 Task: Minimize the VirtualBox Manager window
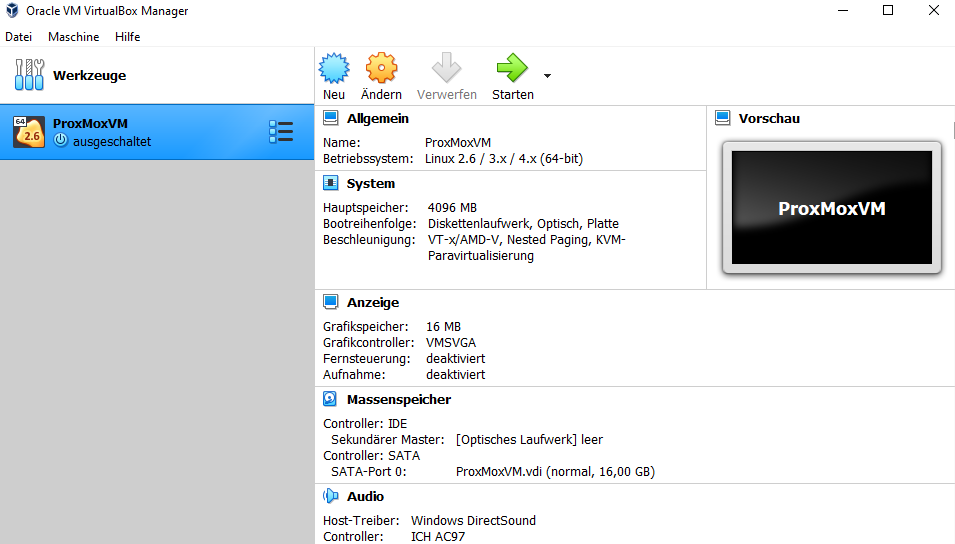(843, 10)
